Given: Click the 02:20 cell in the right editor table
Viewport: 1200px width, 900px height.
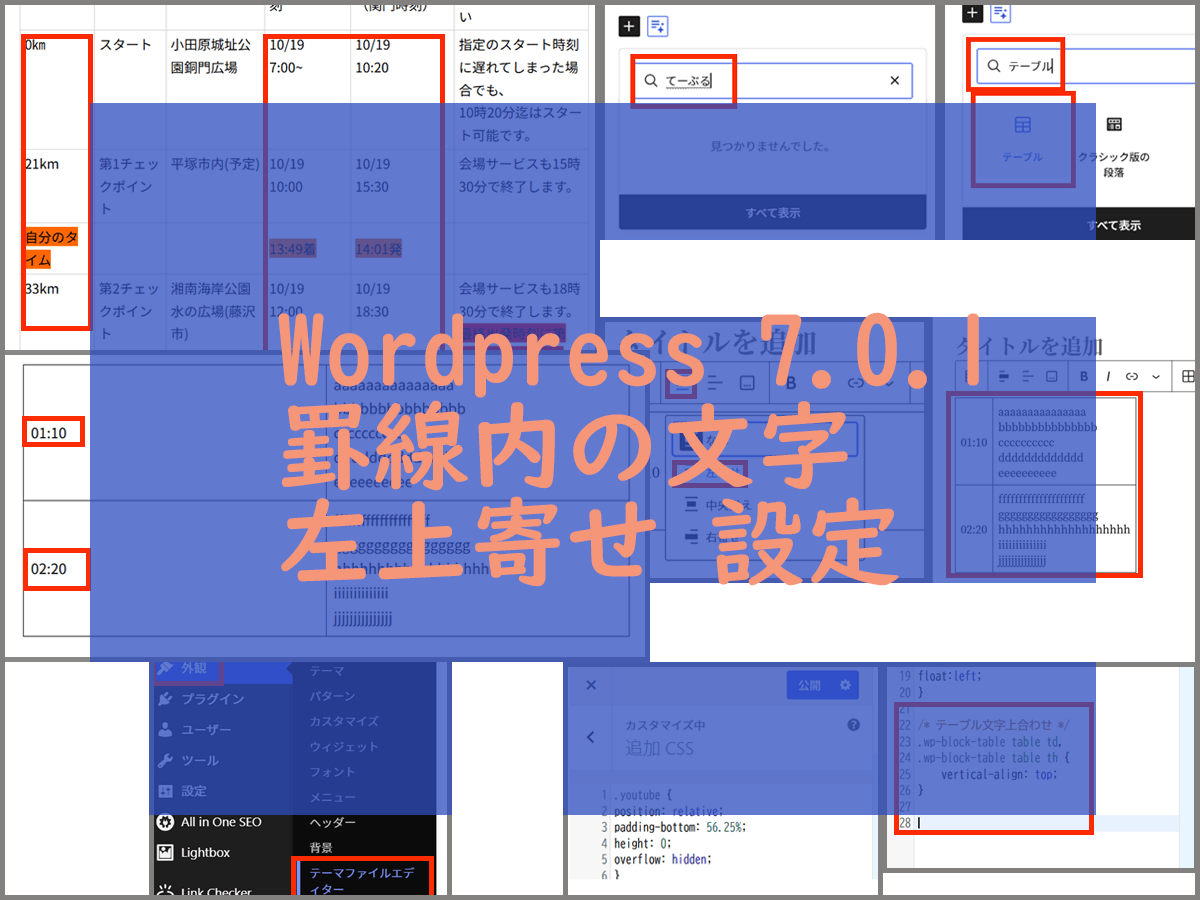Looking at the screenshot, I should click(x=973, y=529).
